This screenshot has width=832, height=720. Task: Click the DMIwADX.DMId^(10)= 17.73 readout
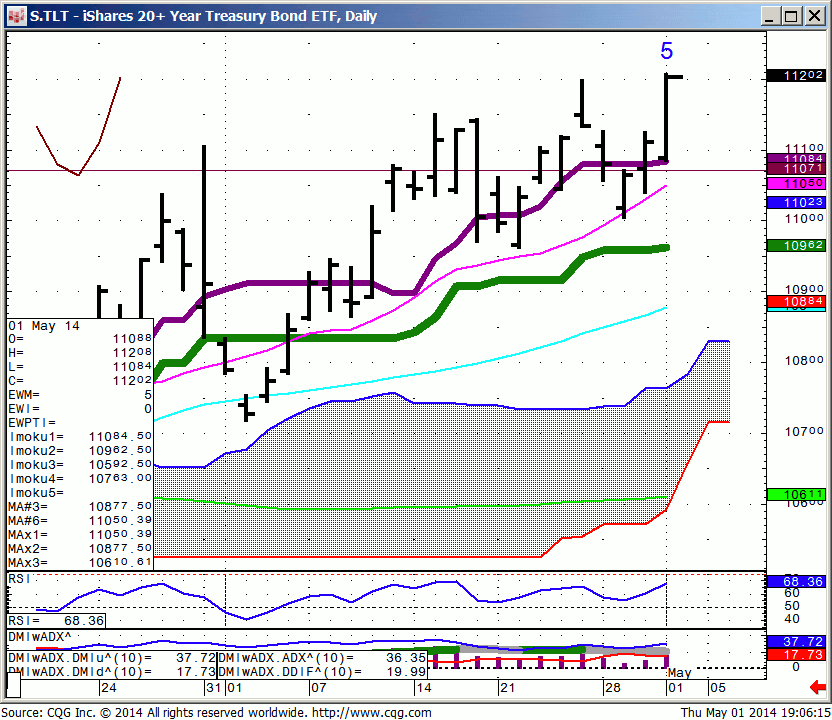[x=112, y=672]
